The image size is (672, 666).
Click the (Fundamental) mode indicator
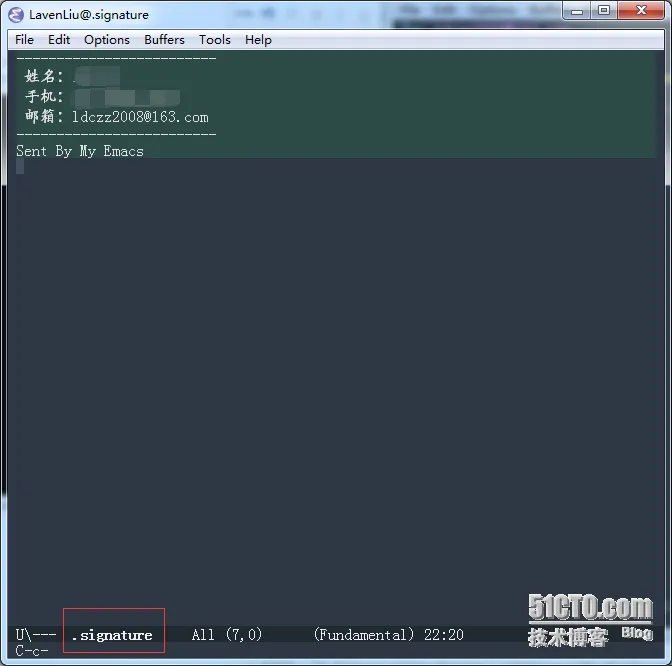364,634
